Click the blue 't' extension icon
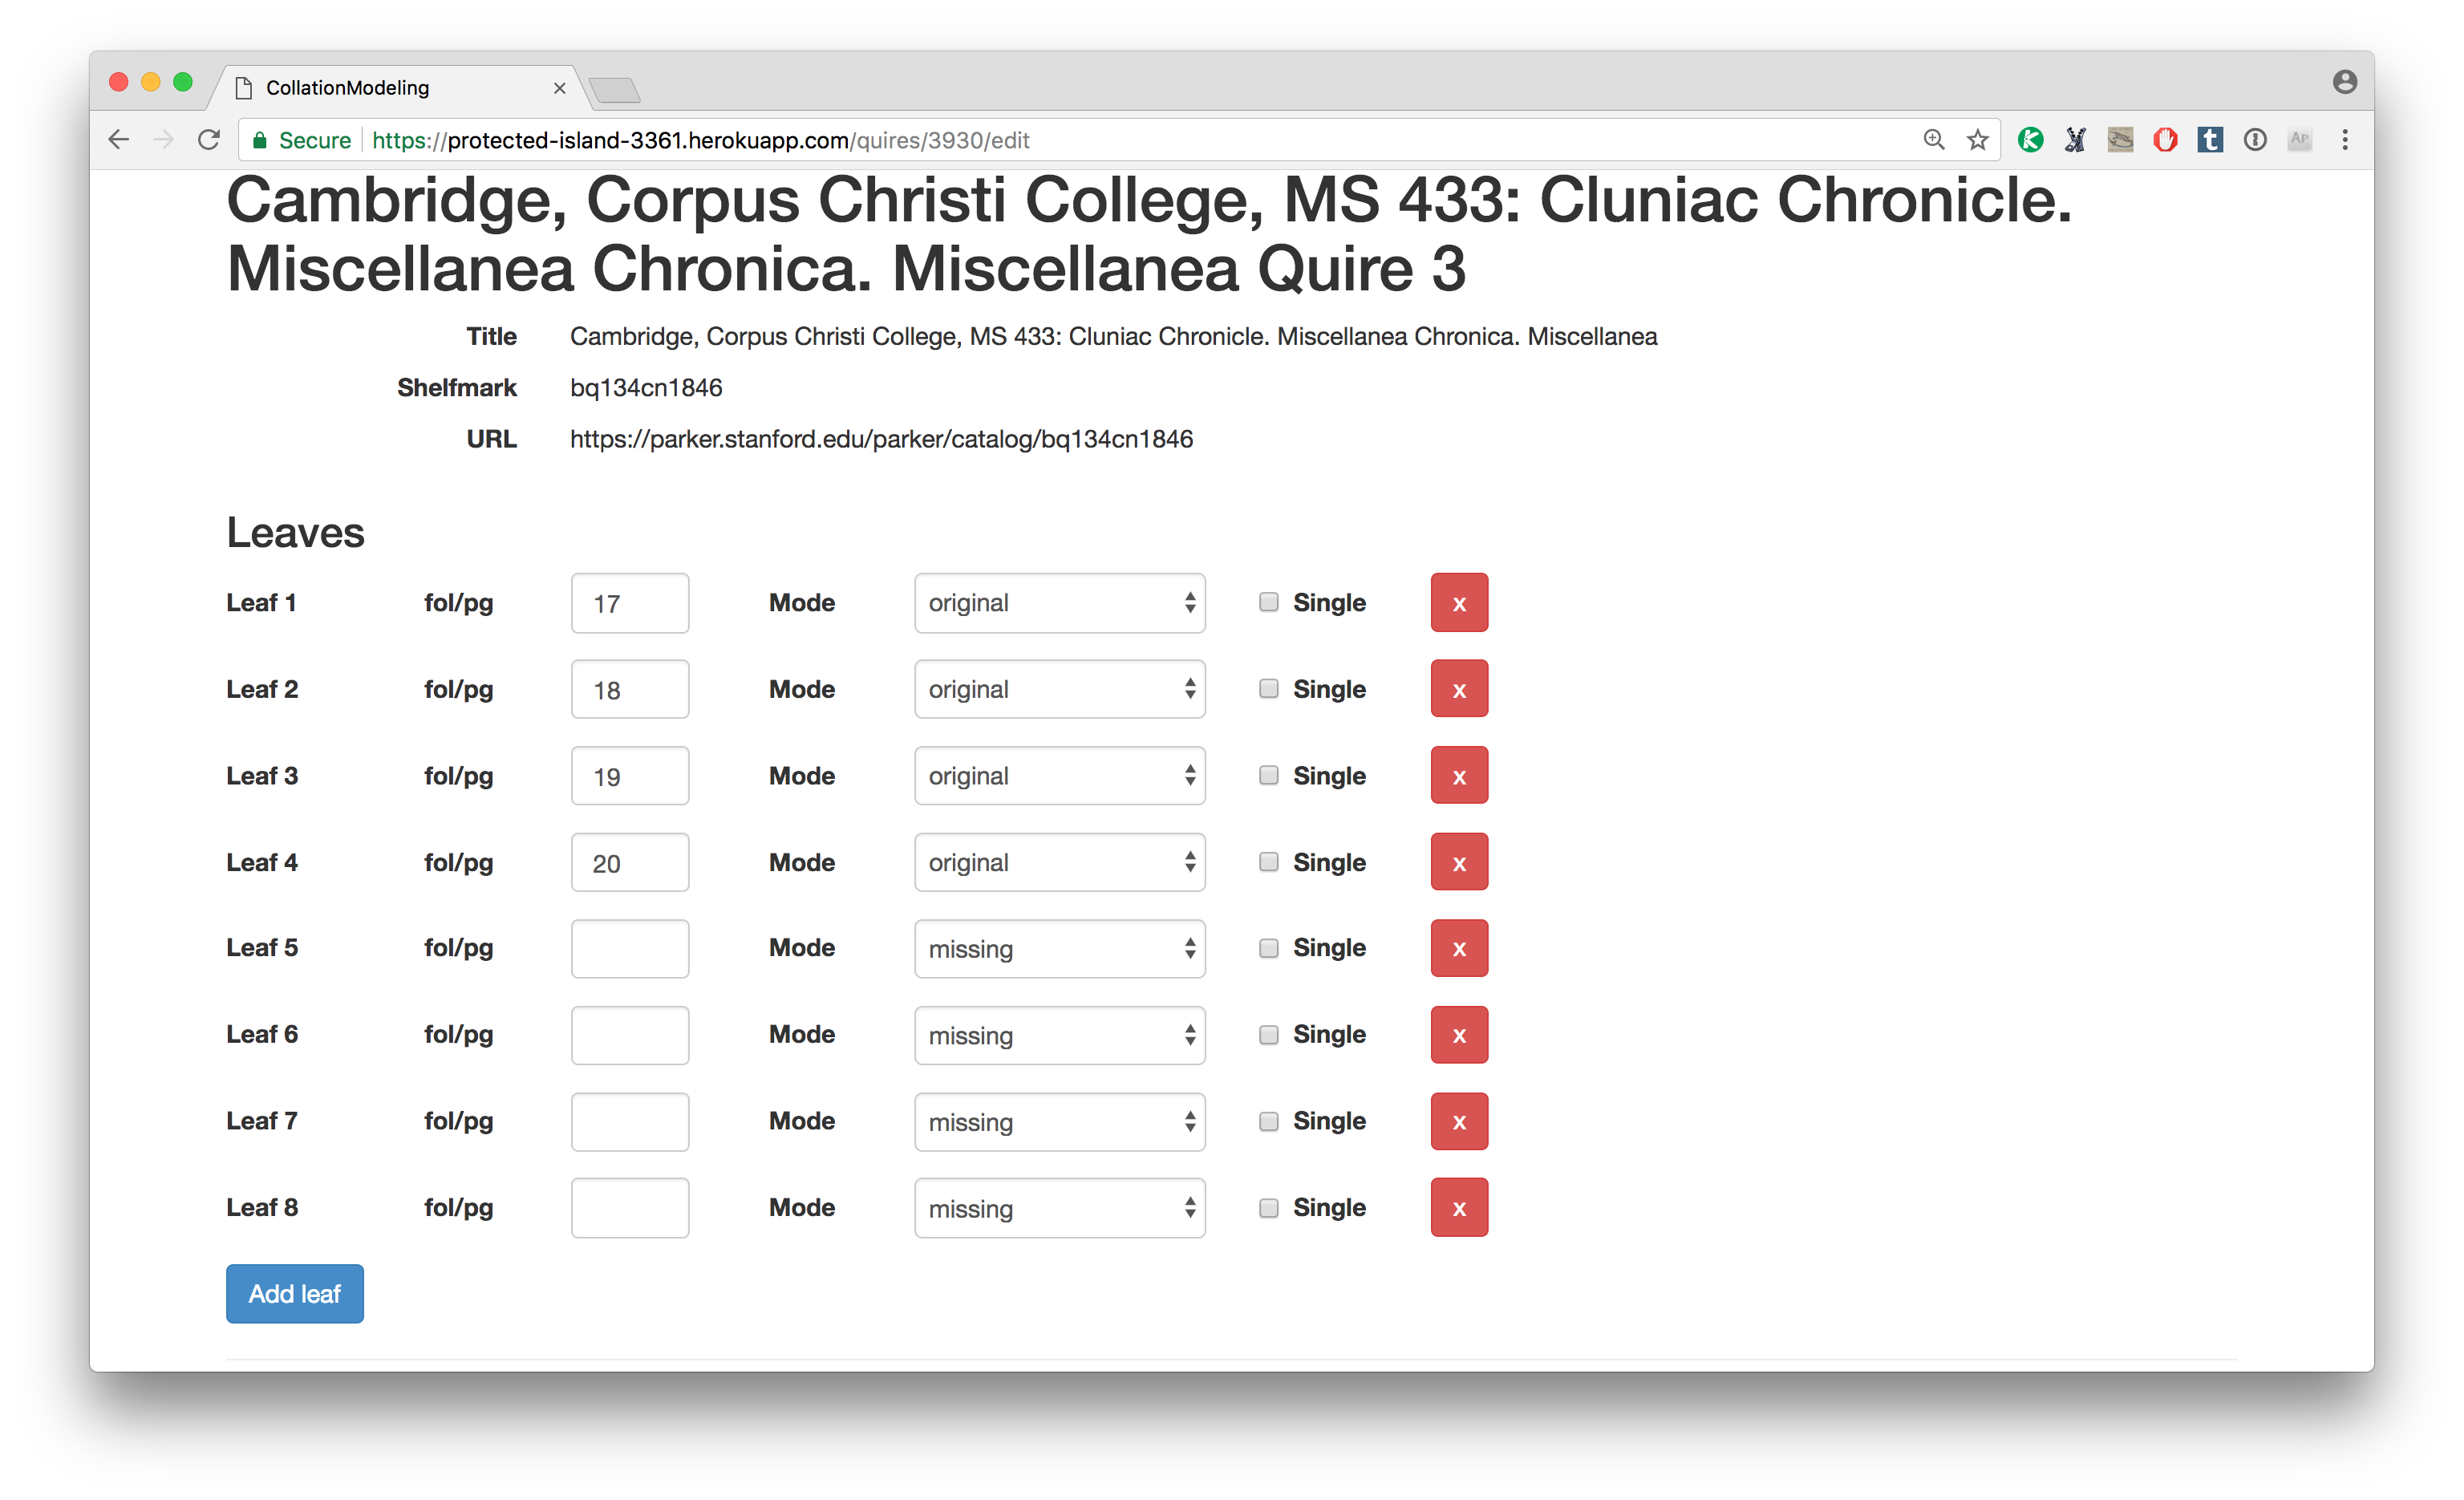Image resolution: width=2464 pixels, height=1500 pixels. click(2210, 140)
